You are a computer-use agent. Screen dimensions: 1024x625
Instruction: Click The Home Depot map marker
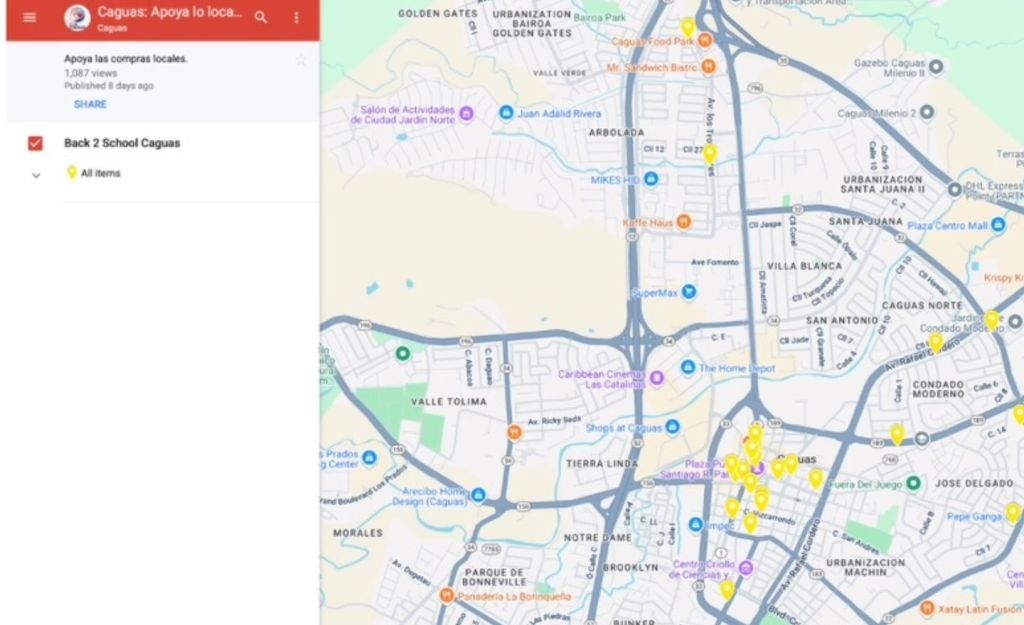[x=688, y=368]
